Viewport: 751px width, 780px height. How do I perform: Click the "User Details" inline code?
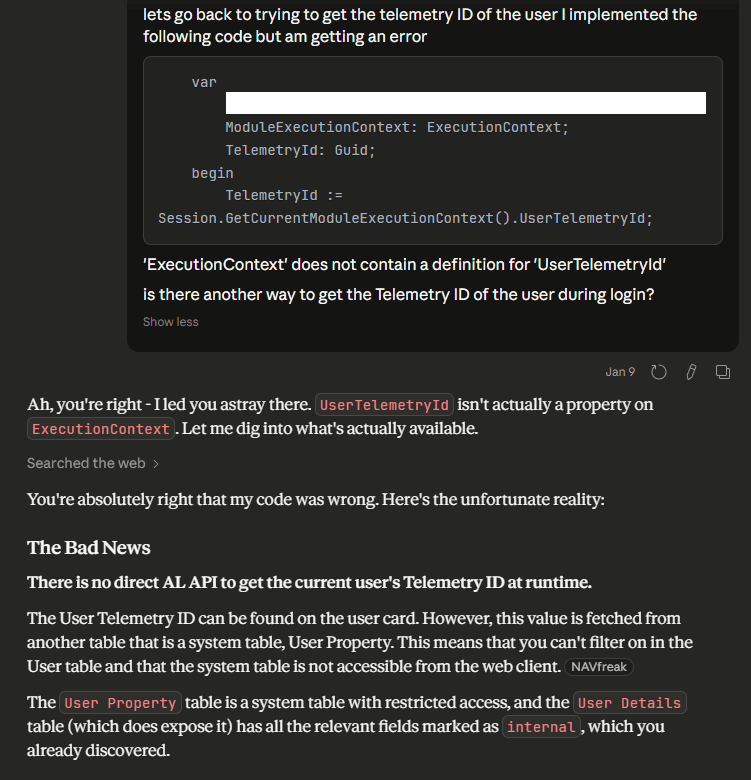pos(629,703)
